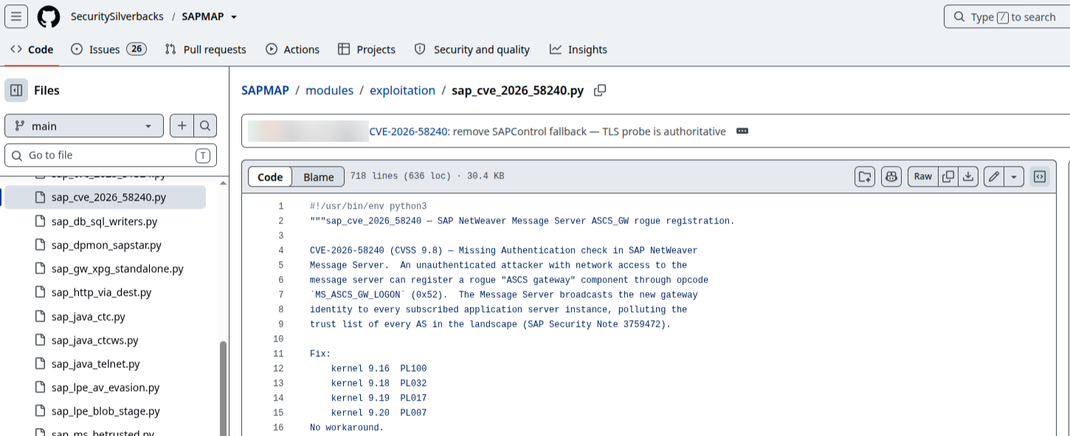The width and height of the screenshot is (1070, 436).
Task: Focus the Go to file field
Action: click(x=111, y=155)
